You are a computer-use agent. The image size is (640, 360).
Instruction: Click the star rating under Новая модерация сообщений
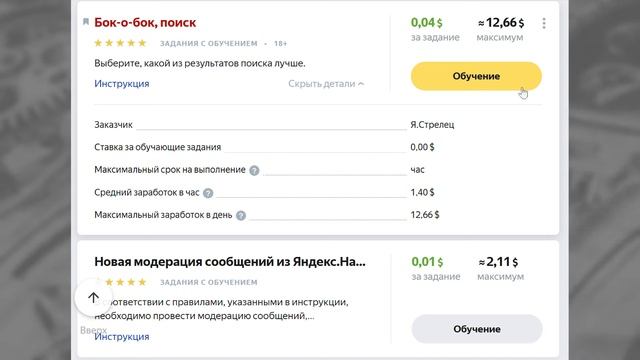(x=120, y=282)
